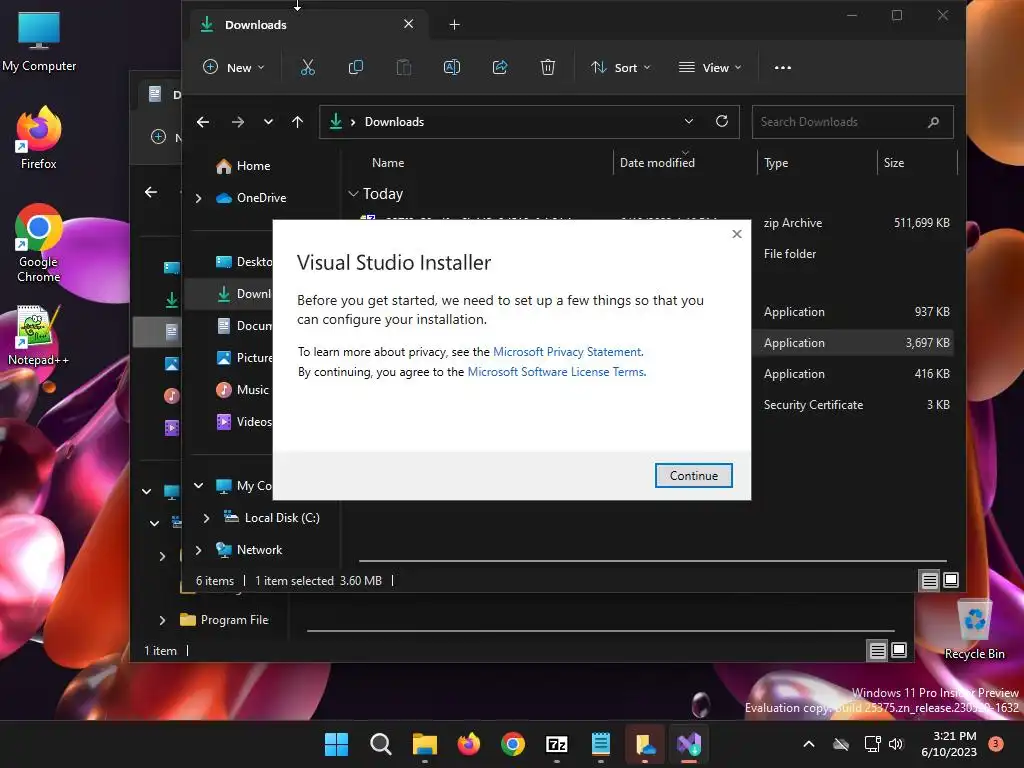The width and height of the screenshot is (1024, 768).
Task: Go forward with the right arrow
Action: pos(238,122)
